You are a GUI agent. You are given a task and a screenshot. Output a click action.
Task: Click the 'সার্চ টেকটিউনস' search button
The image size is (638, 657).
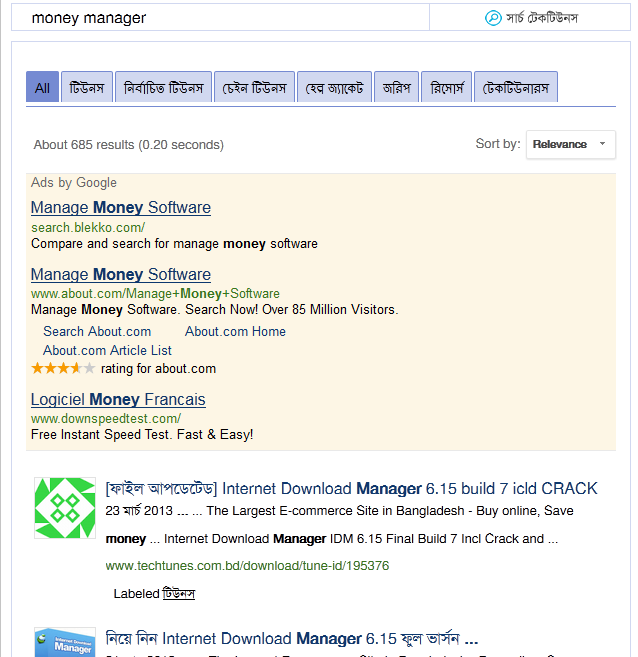click(x=530, y=18)
